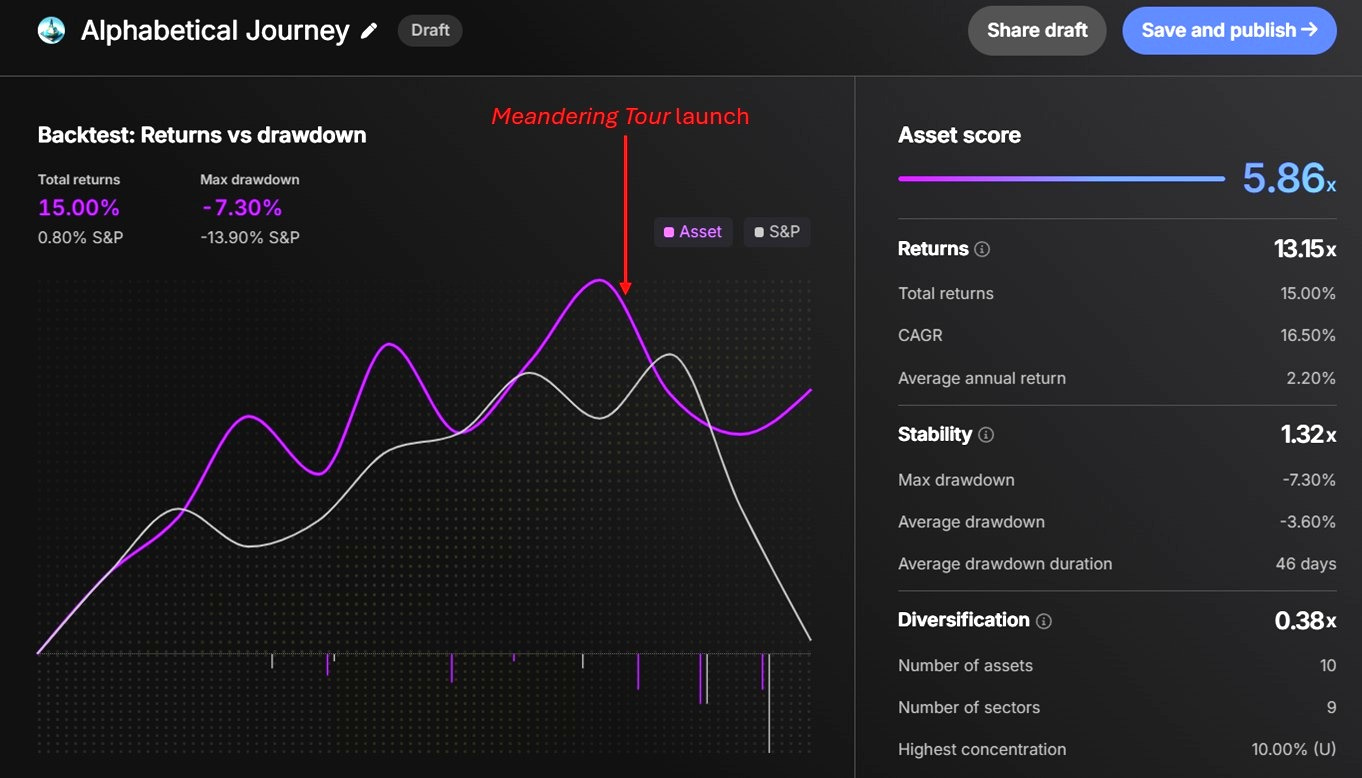Click the Average drawdown -3.60% value

1309,522
